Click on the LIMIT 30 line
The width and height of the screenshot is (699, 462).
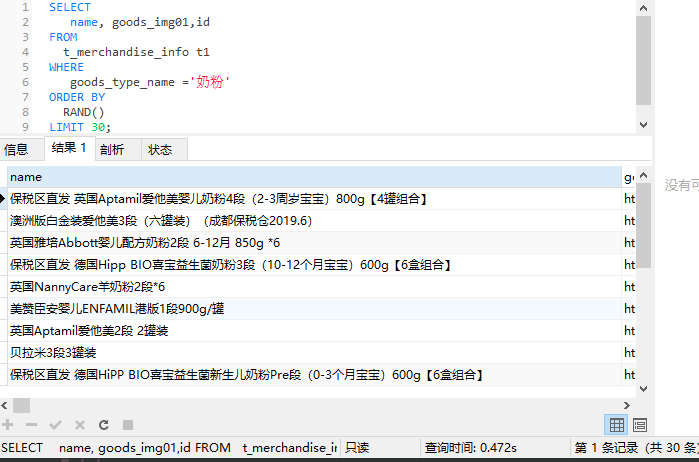pyautogui.click(x=80, y=127)
